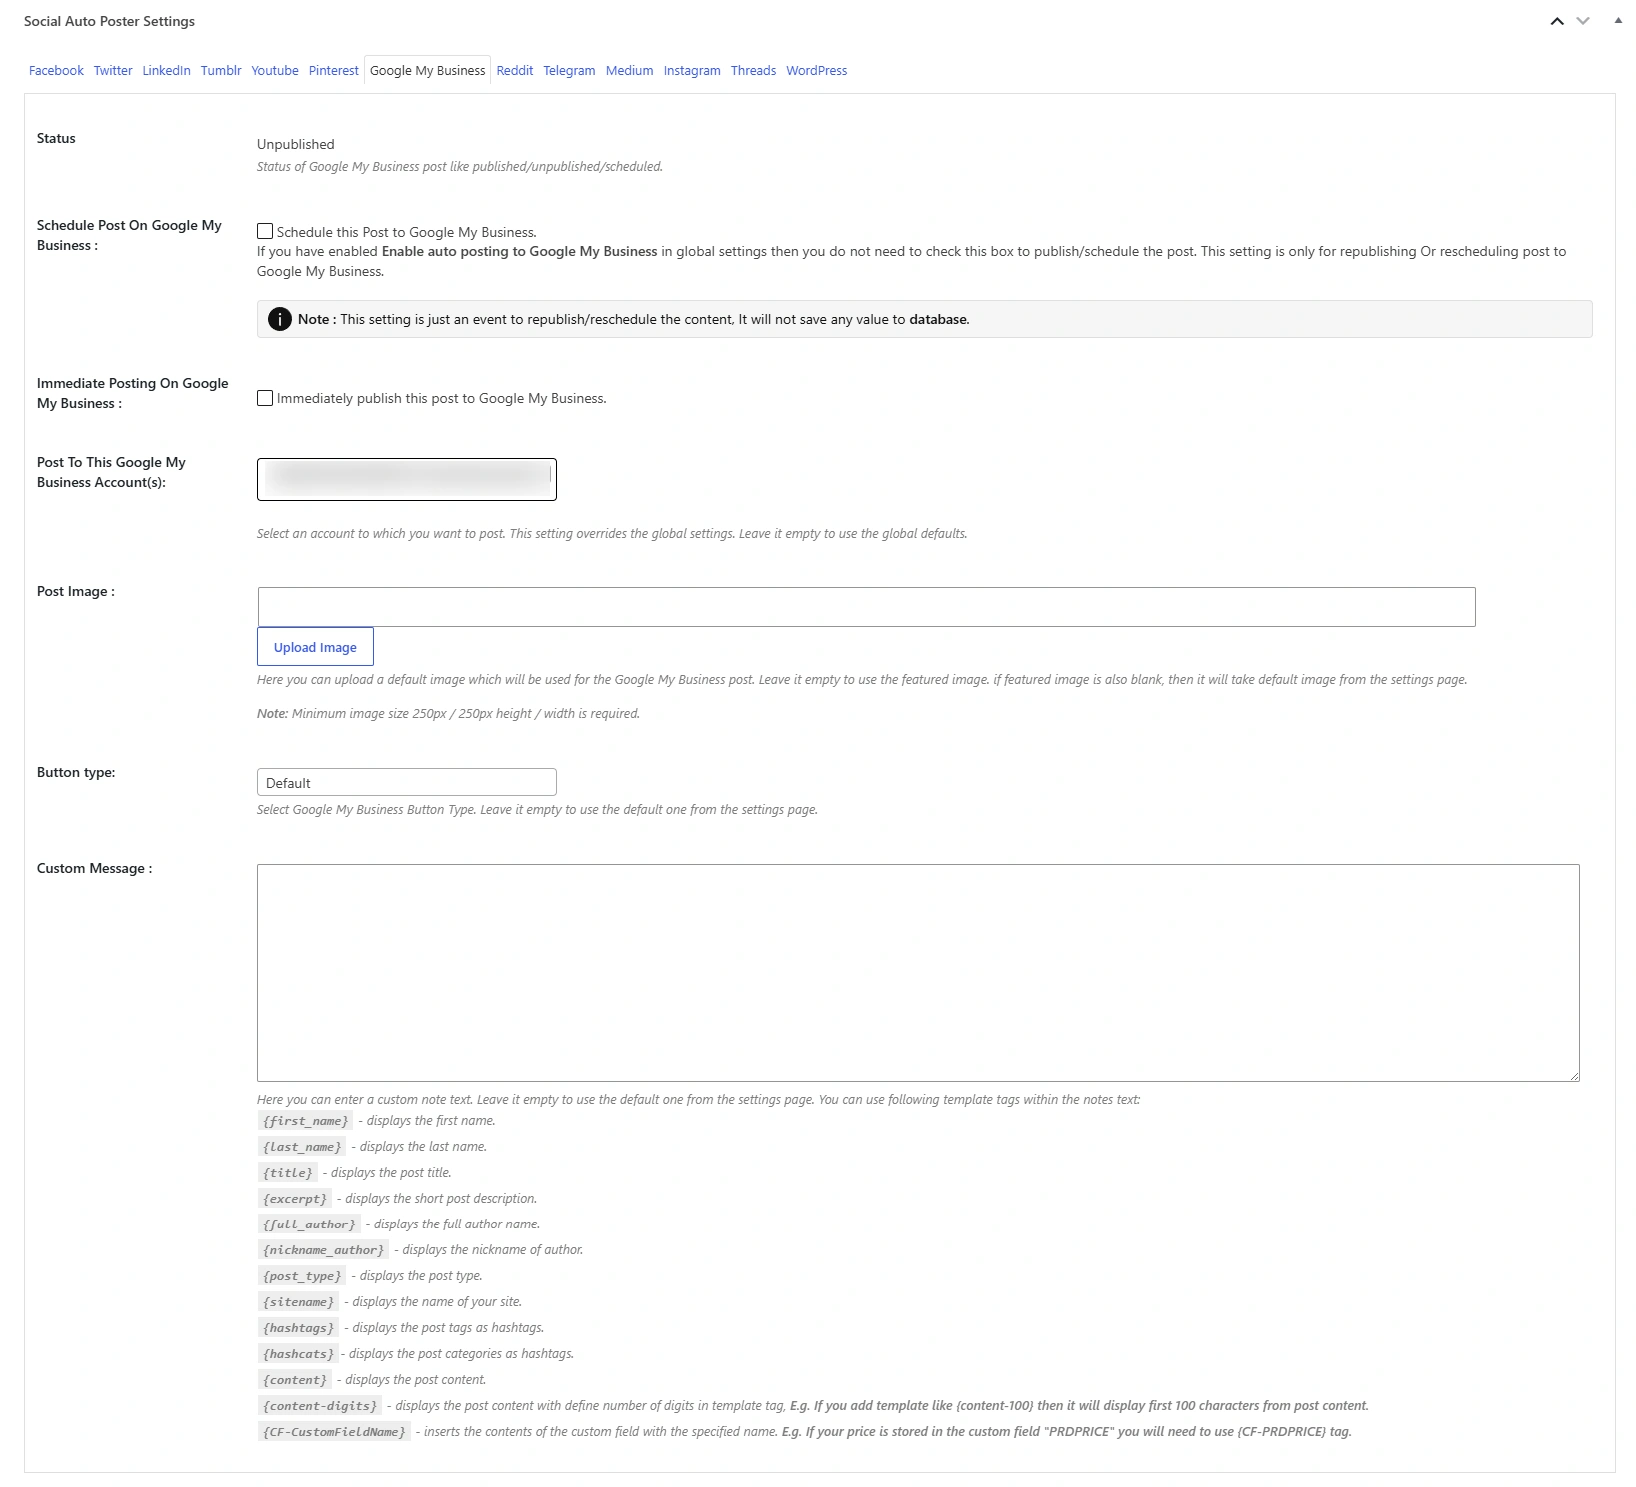Click the Upload Image button
This screenshot has height=1487, width=1636.
pyautogui.click(x=315, y=647)
